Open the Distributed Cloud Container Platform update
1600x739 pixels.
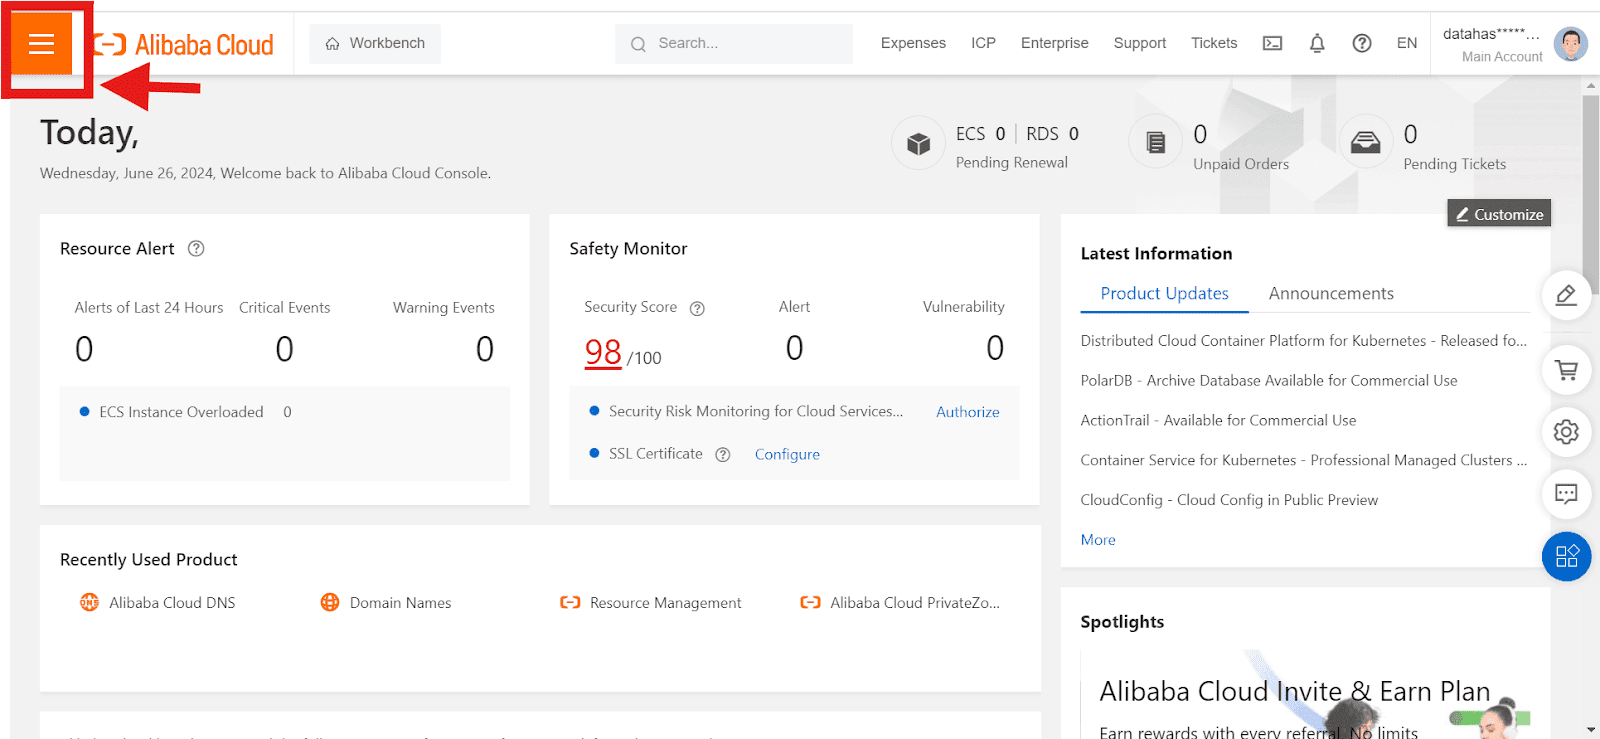coord(1303,341)
